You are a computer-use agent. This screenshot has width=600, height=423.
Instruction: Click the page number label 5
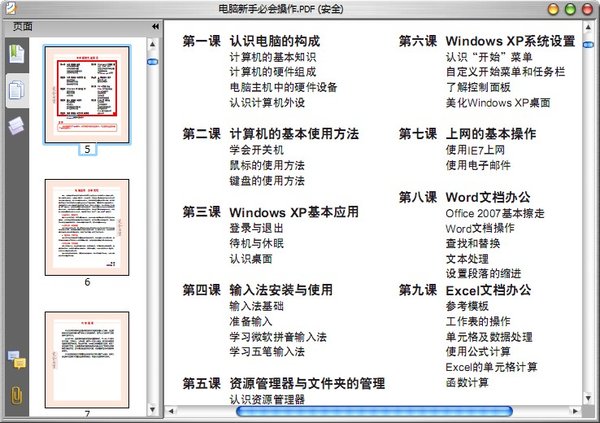tap(87, 149)
